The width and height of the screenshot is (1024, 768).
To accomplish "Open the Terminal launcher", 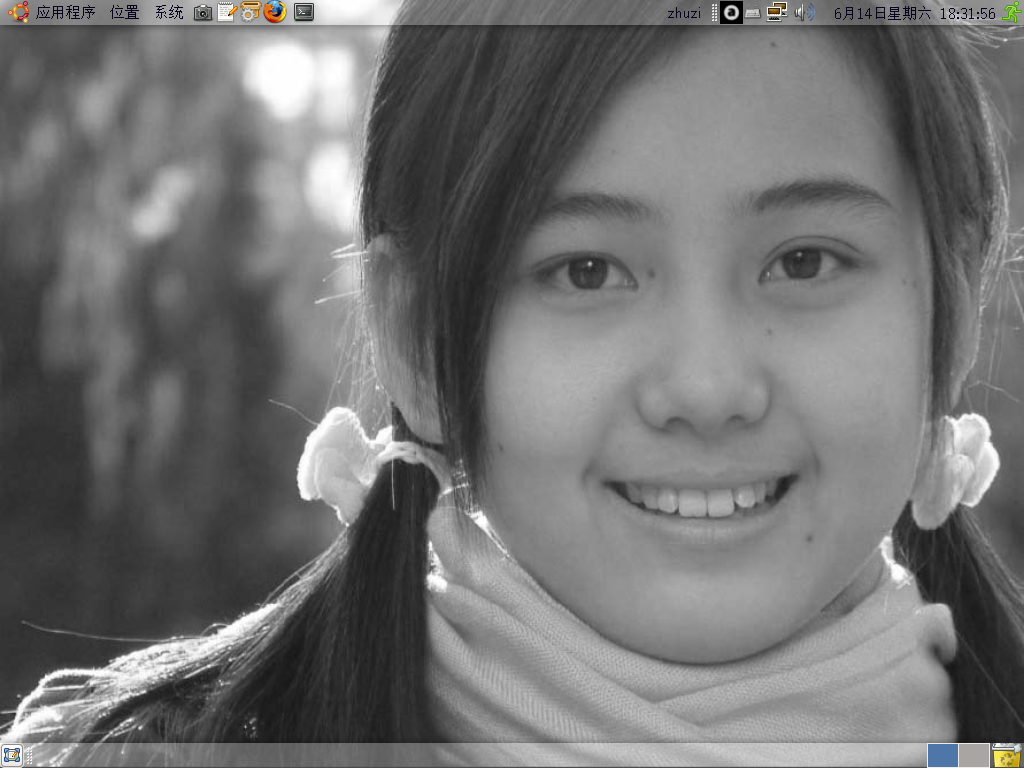I will (x=304, y=12).
